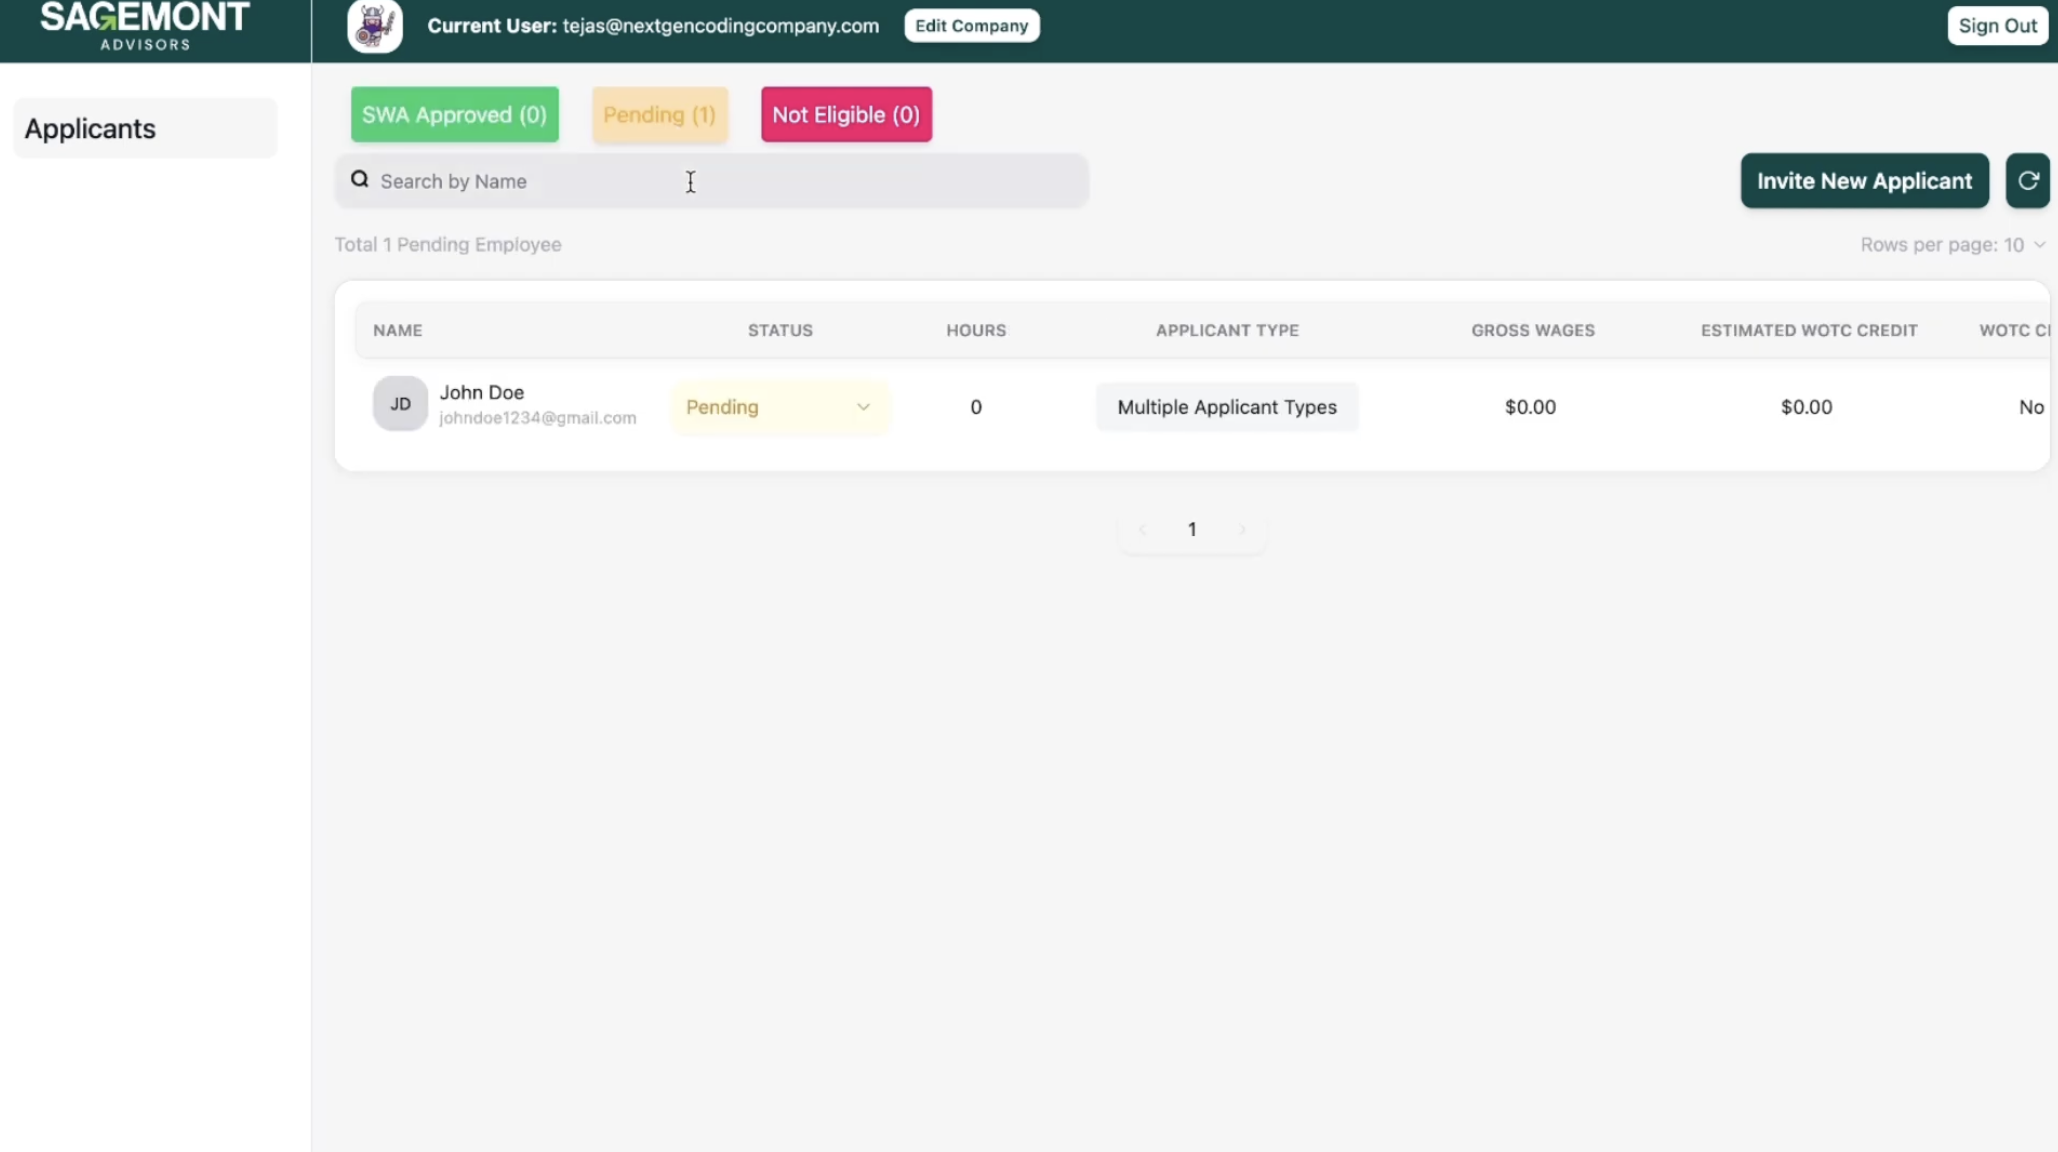This screenshot has height=1152, width=2058.
Task: Click the company avatar logo icon
Action: [x=375, y=26]
